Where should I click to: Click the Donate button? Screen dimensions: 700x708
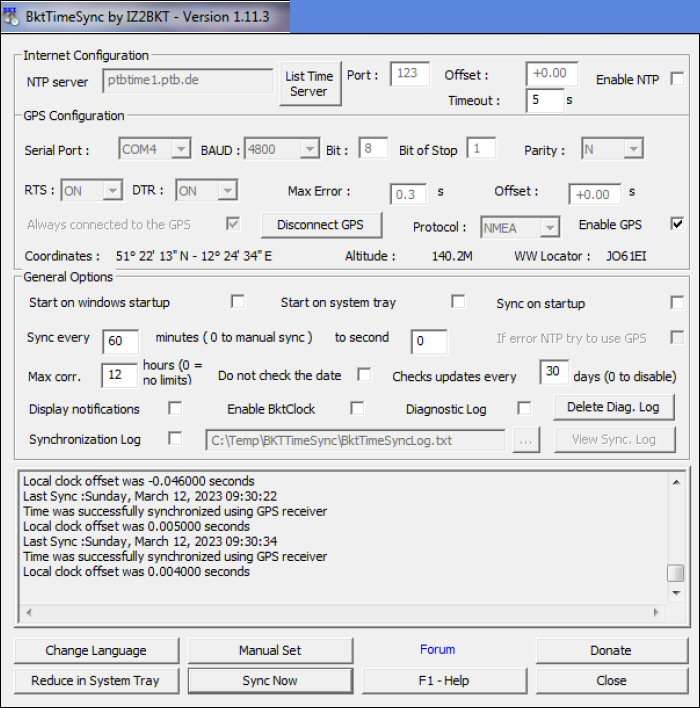[610, 650]
